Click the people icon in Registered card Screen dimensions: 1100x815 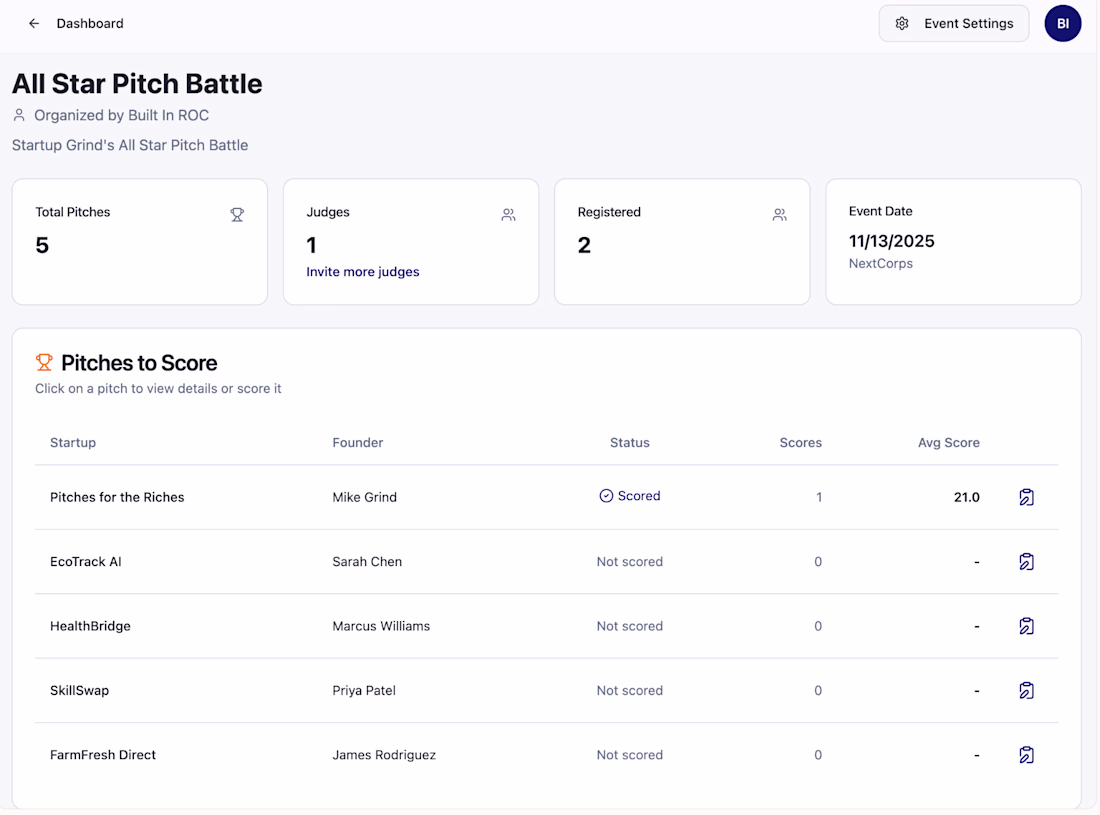click(779, 214)
